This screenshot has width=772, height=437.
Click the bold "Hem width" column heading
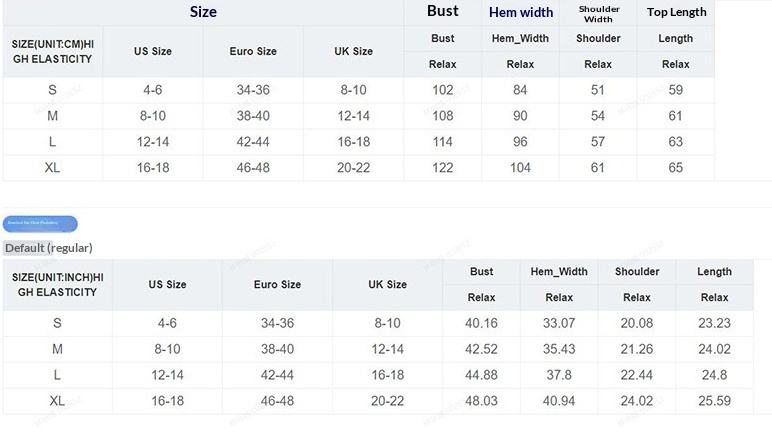(520, 12)
